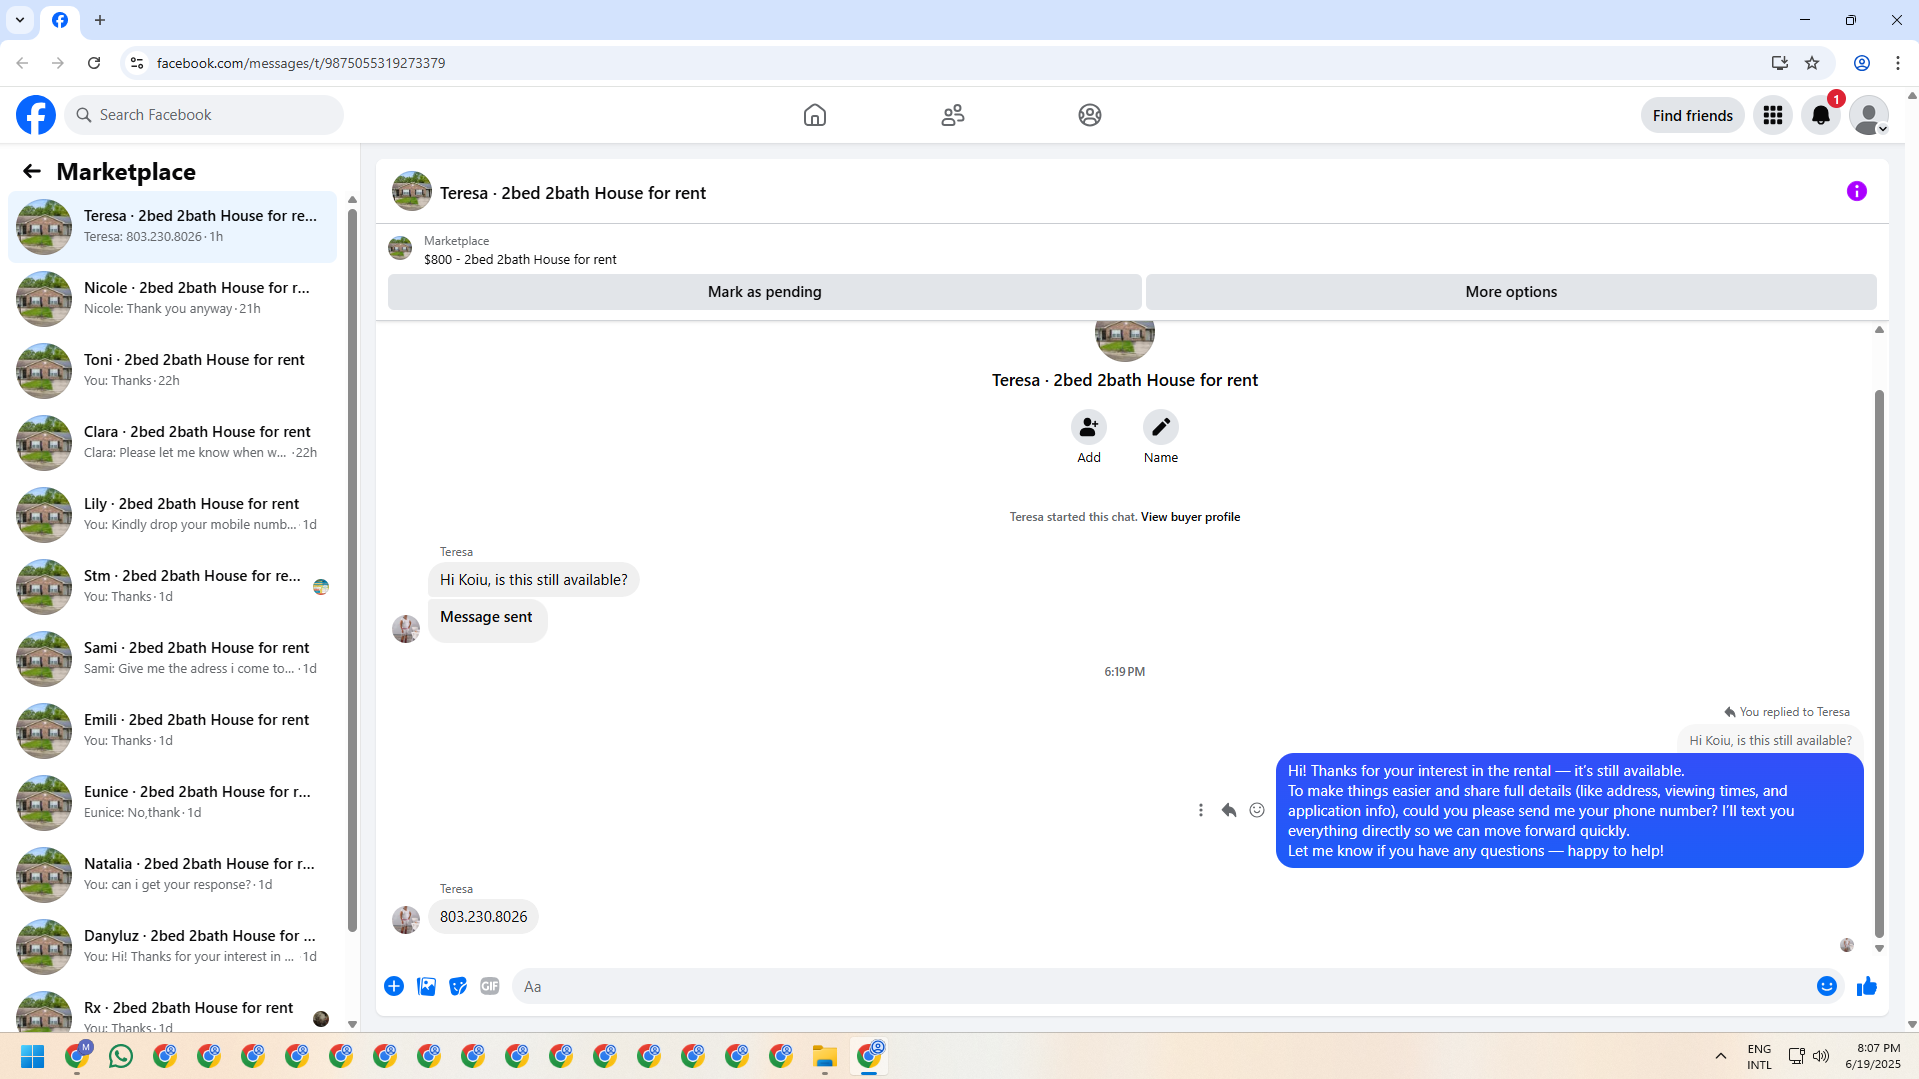View site information icon in address bar
This screenshot has height=1079, width=1919.
click(137, 63)
